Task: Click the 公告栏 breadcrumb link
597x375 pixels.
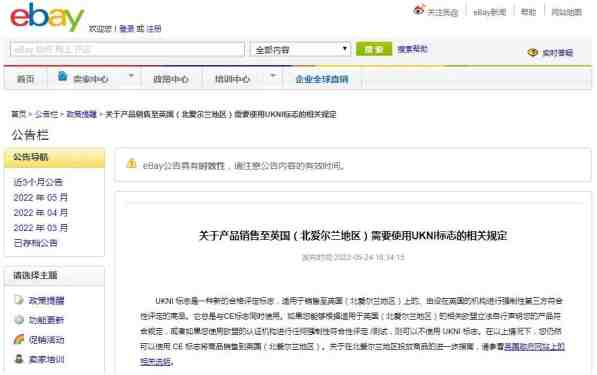Action: tap(46, 114)
